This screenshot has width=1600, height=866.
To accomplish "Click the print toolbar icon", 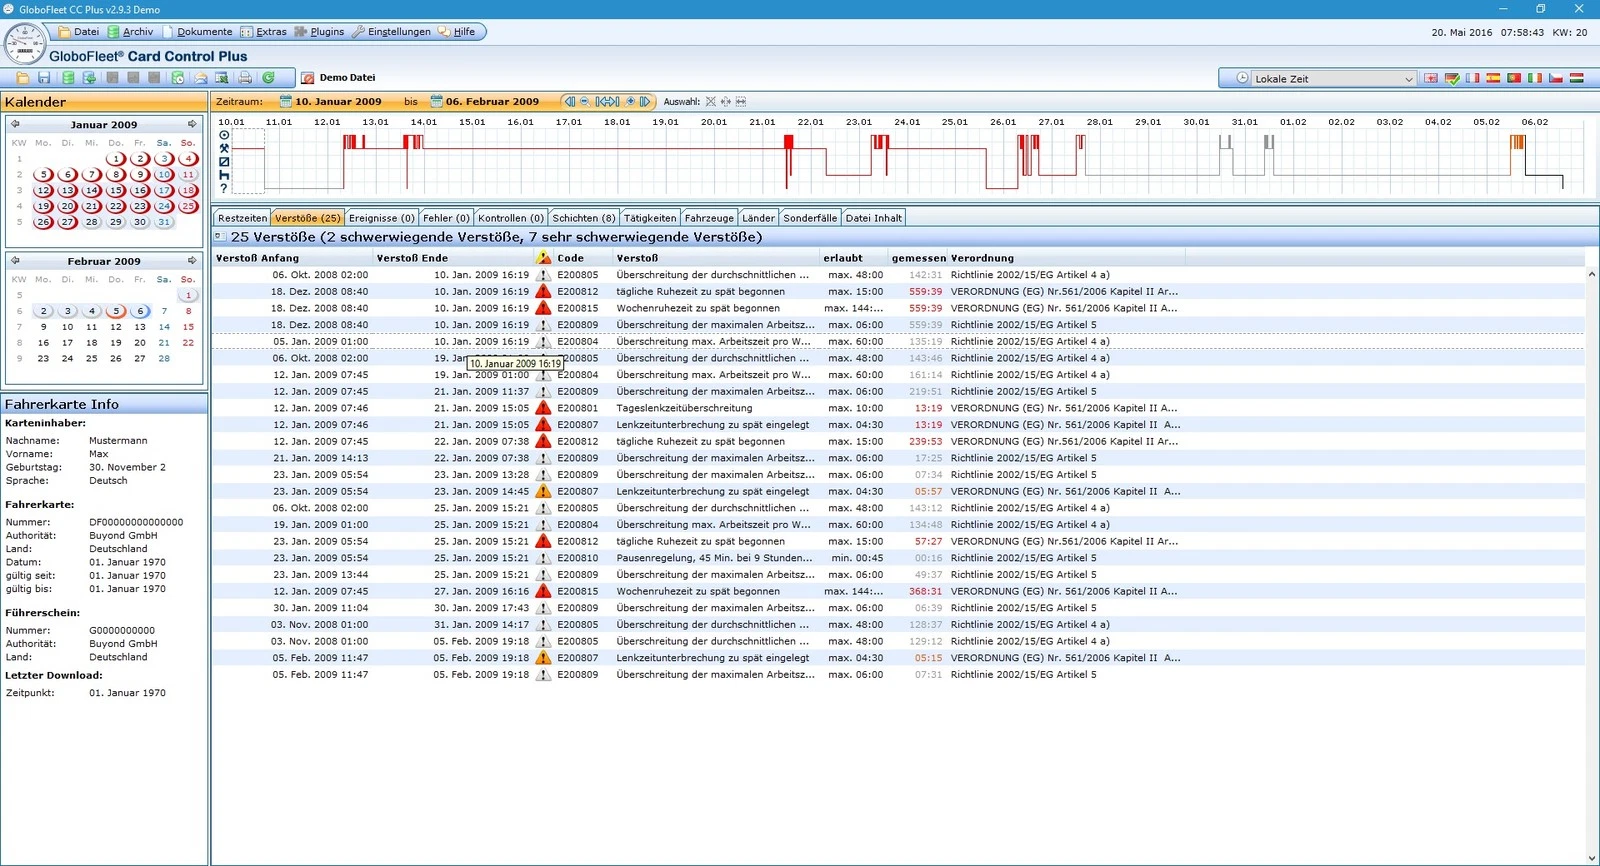I will [245, 77].
